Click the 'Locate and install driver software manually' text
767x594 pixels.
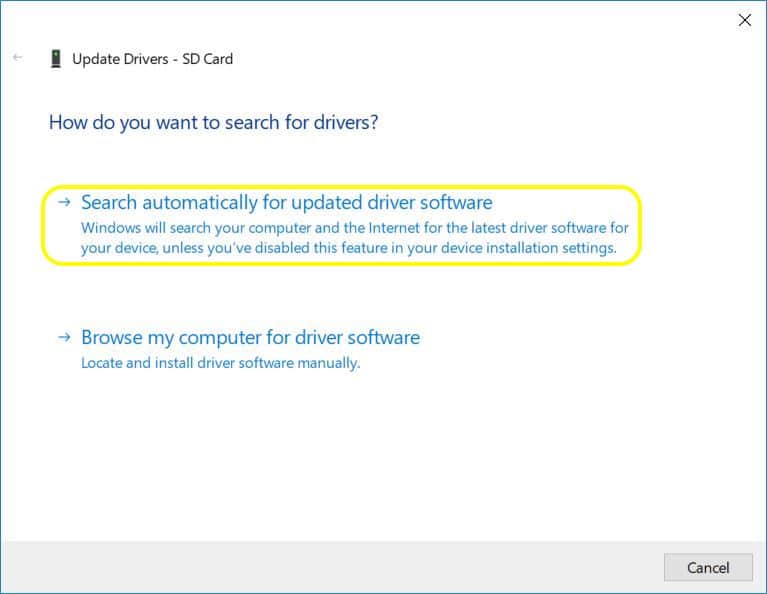[x=220, y=363]
